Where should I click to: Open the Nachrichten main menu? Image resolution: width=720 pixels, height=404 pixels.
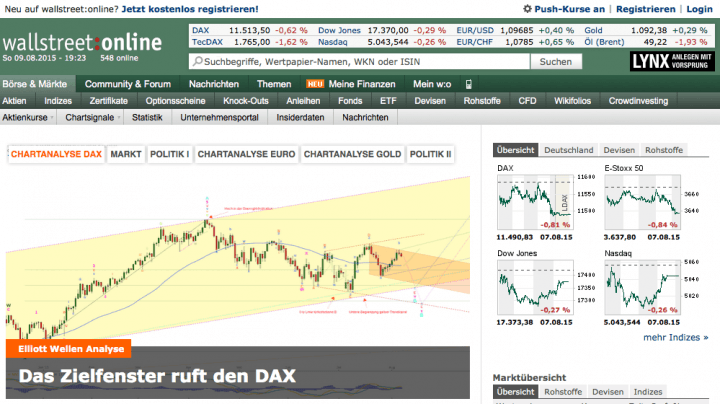pos(214,84)
